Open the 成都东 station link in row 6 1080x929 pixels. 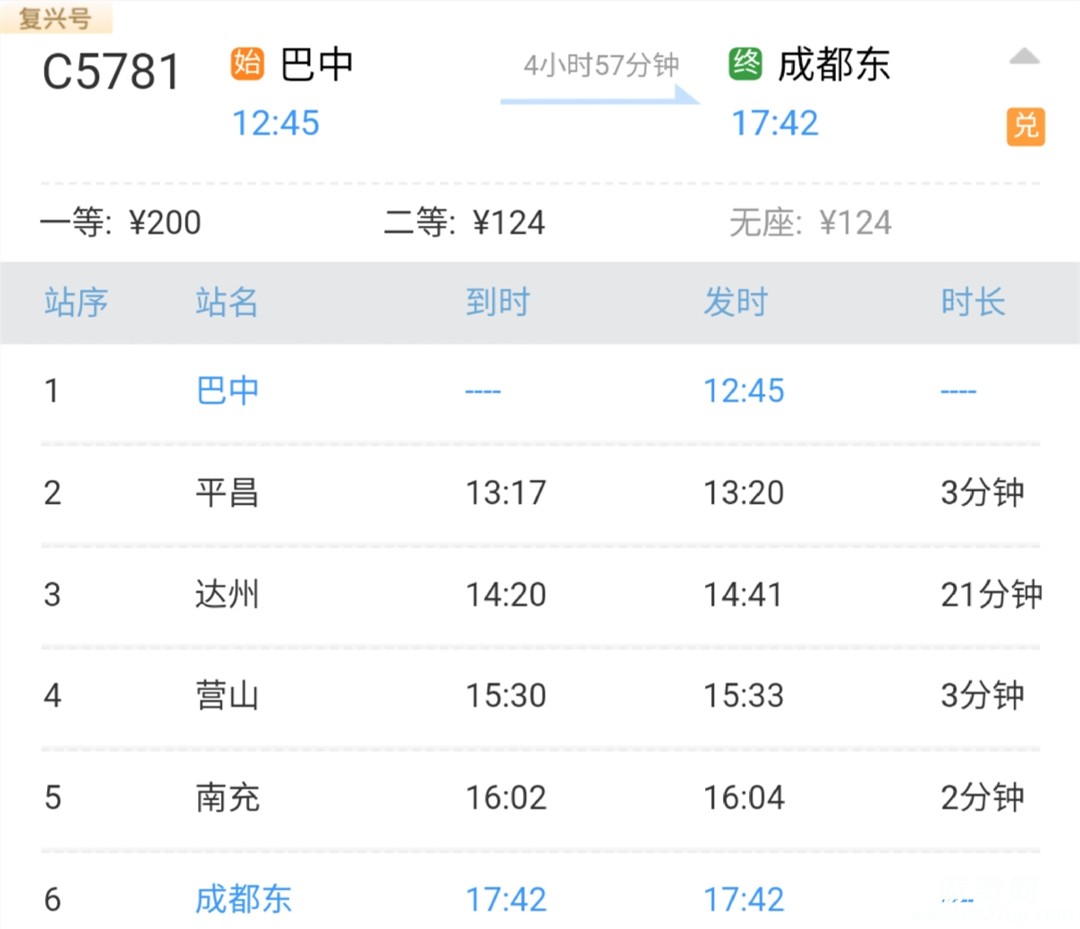tap(243, 899)
